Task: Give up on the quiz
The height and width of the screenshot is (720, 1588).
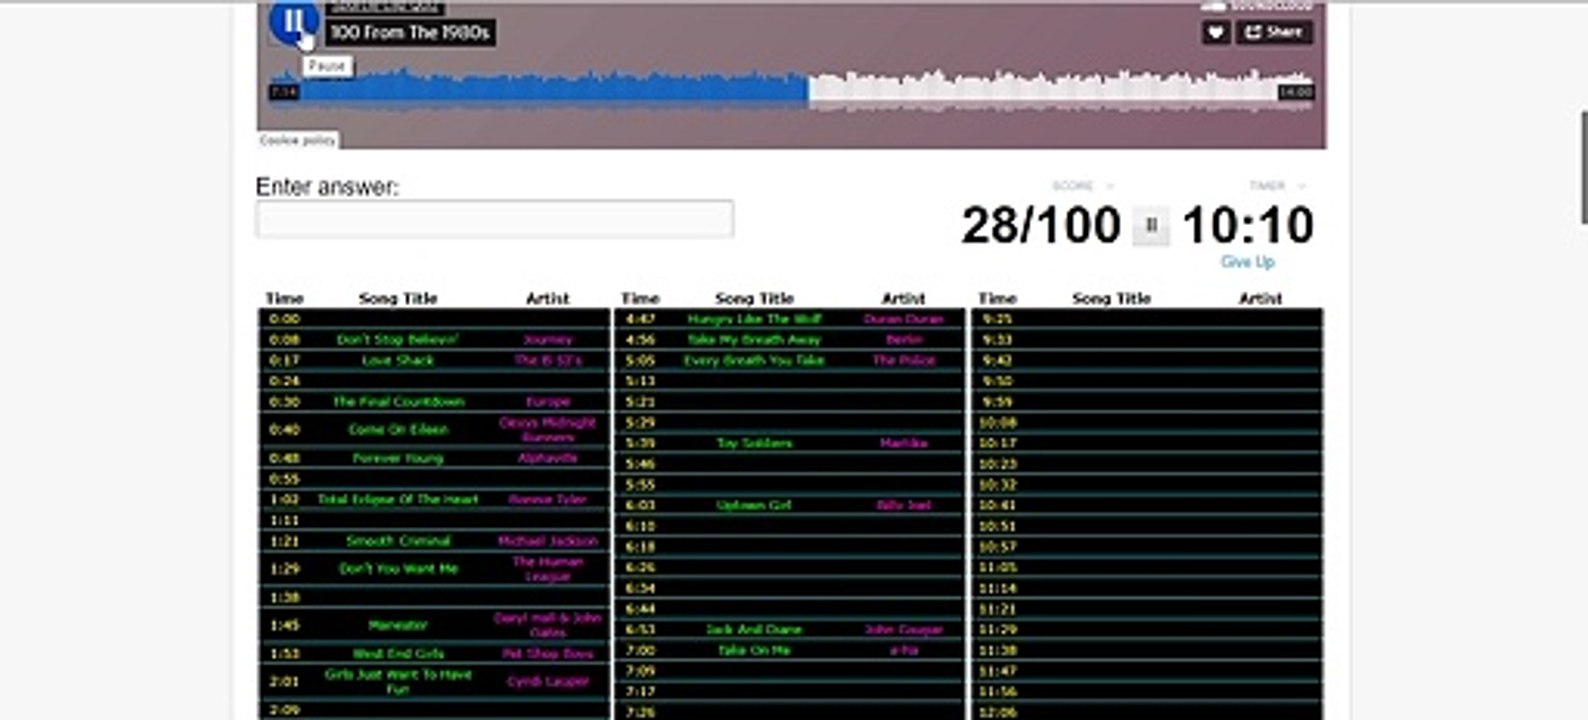Action: click(x=1247, y=262)
